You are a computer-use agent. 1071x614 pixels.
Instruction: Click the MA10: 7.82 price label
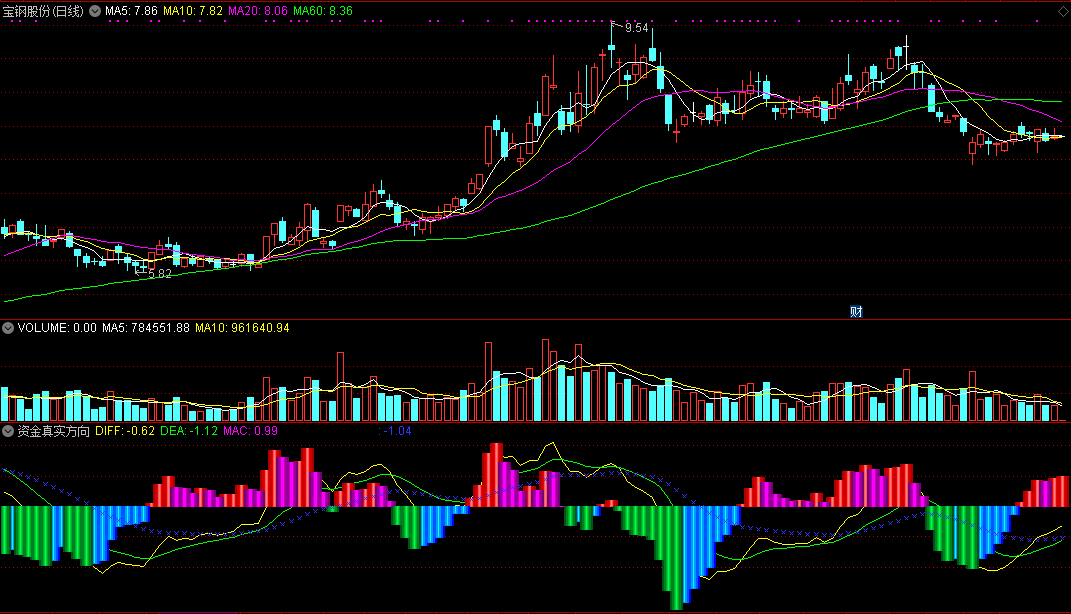tap(193, 11)
